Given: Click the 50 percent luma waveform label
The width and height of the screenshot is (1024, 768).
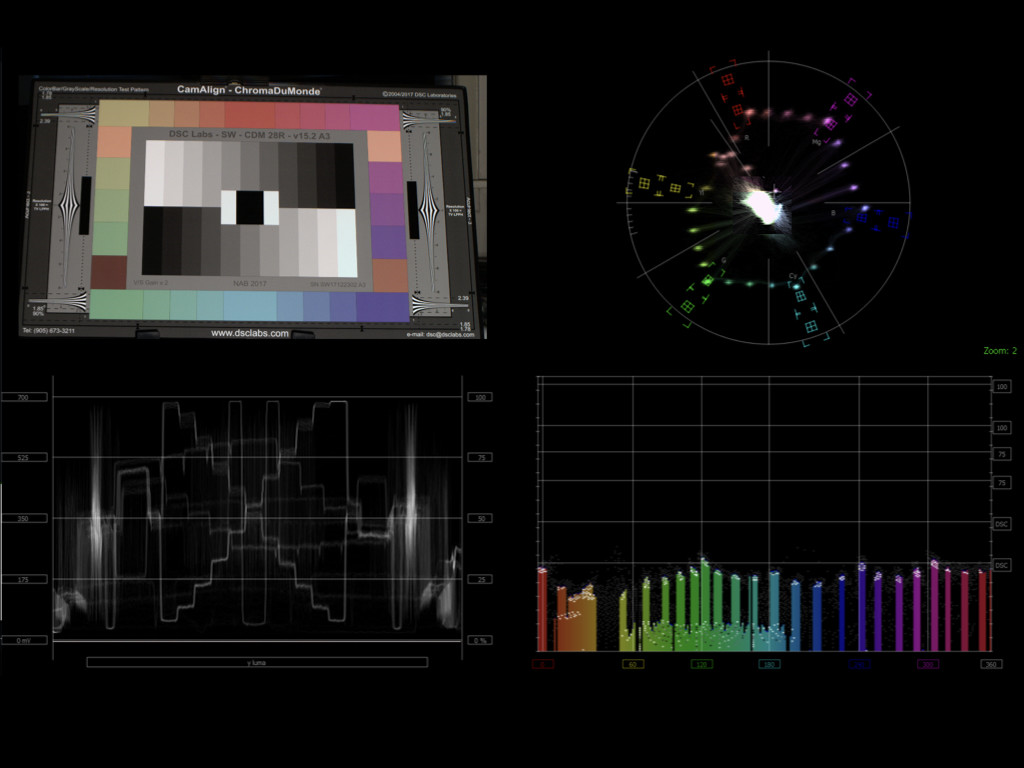Looking at the screenshot, I should pos(481,519).
